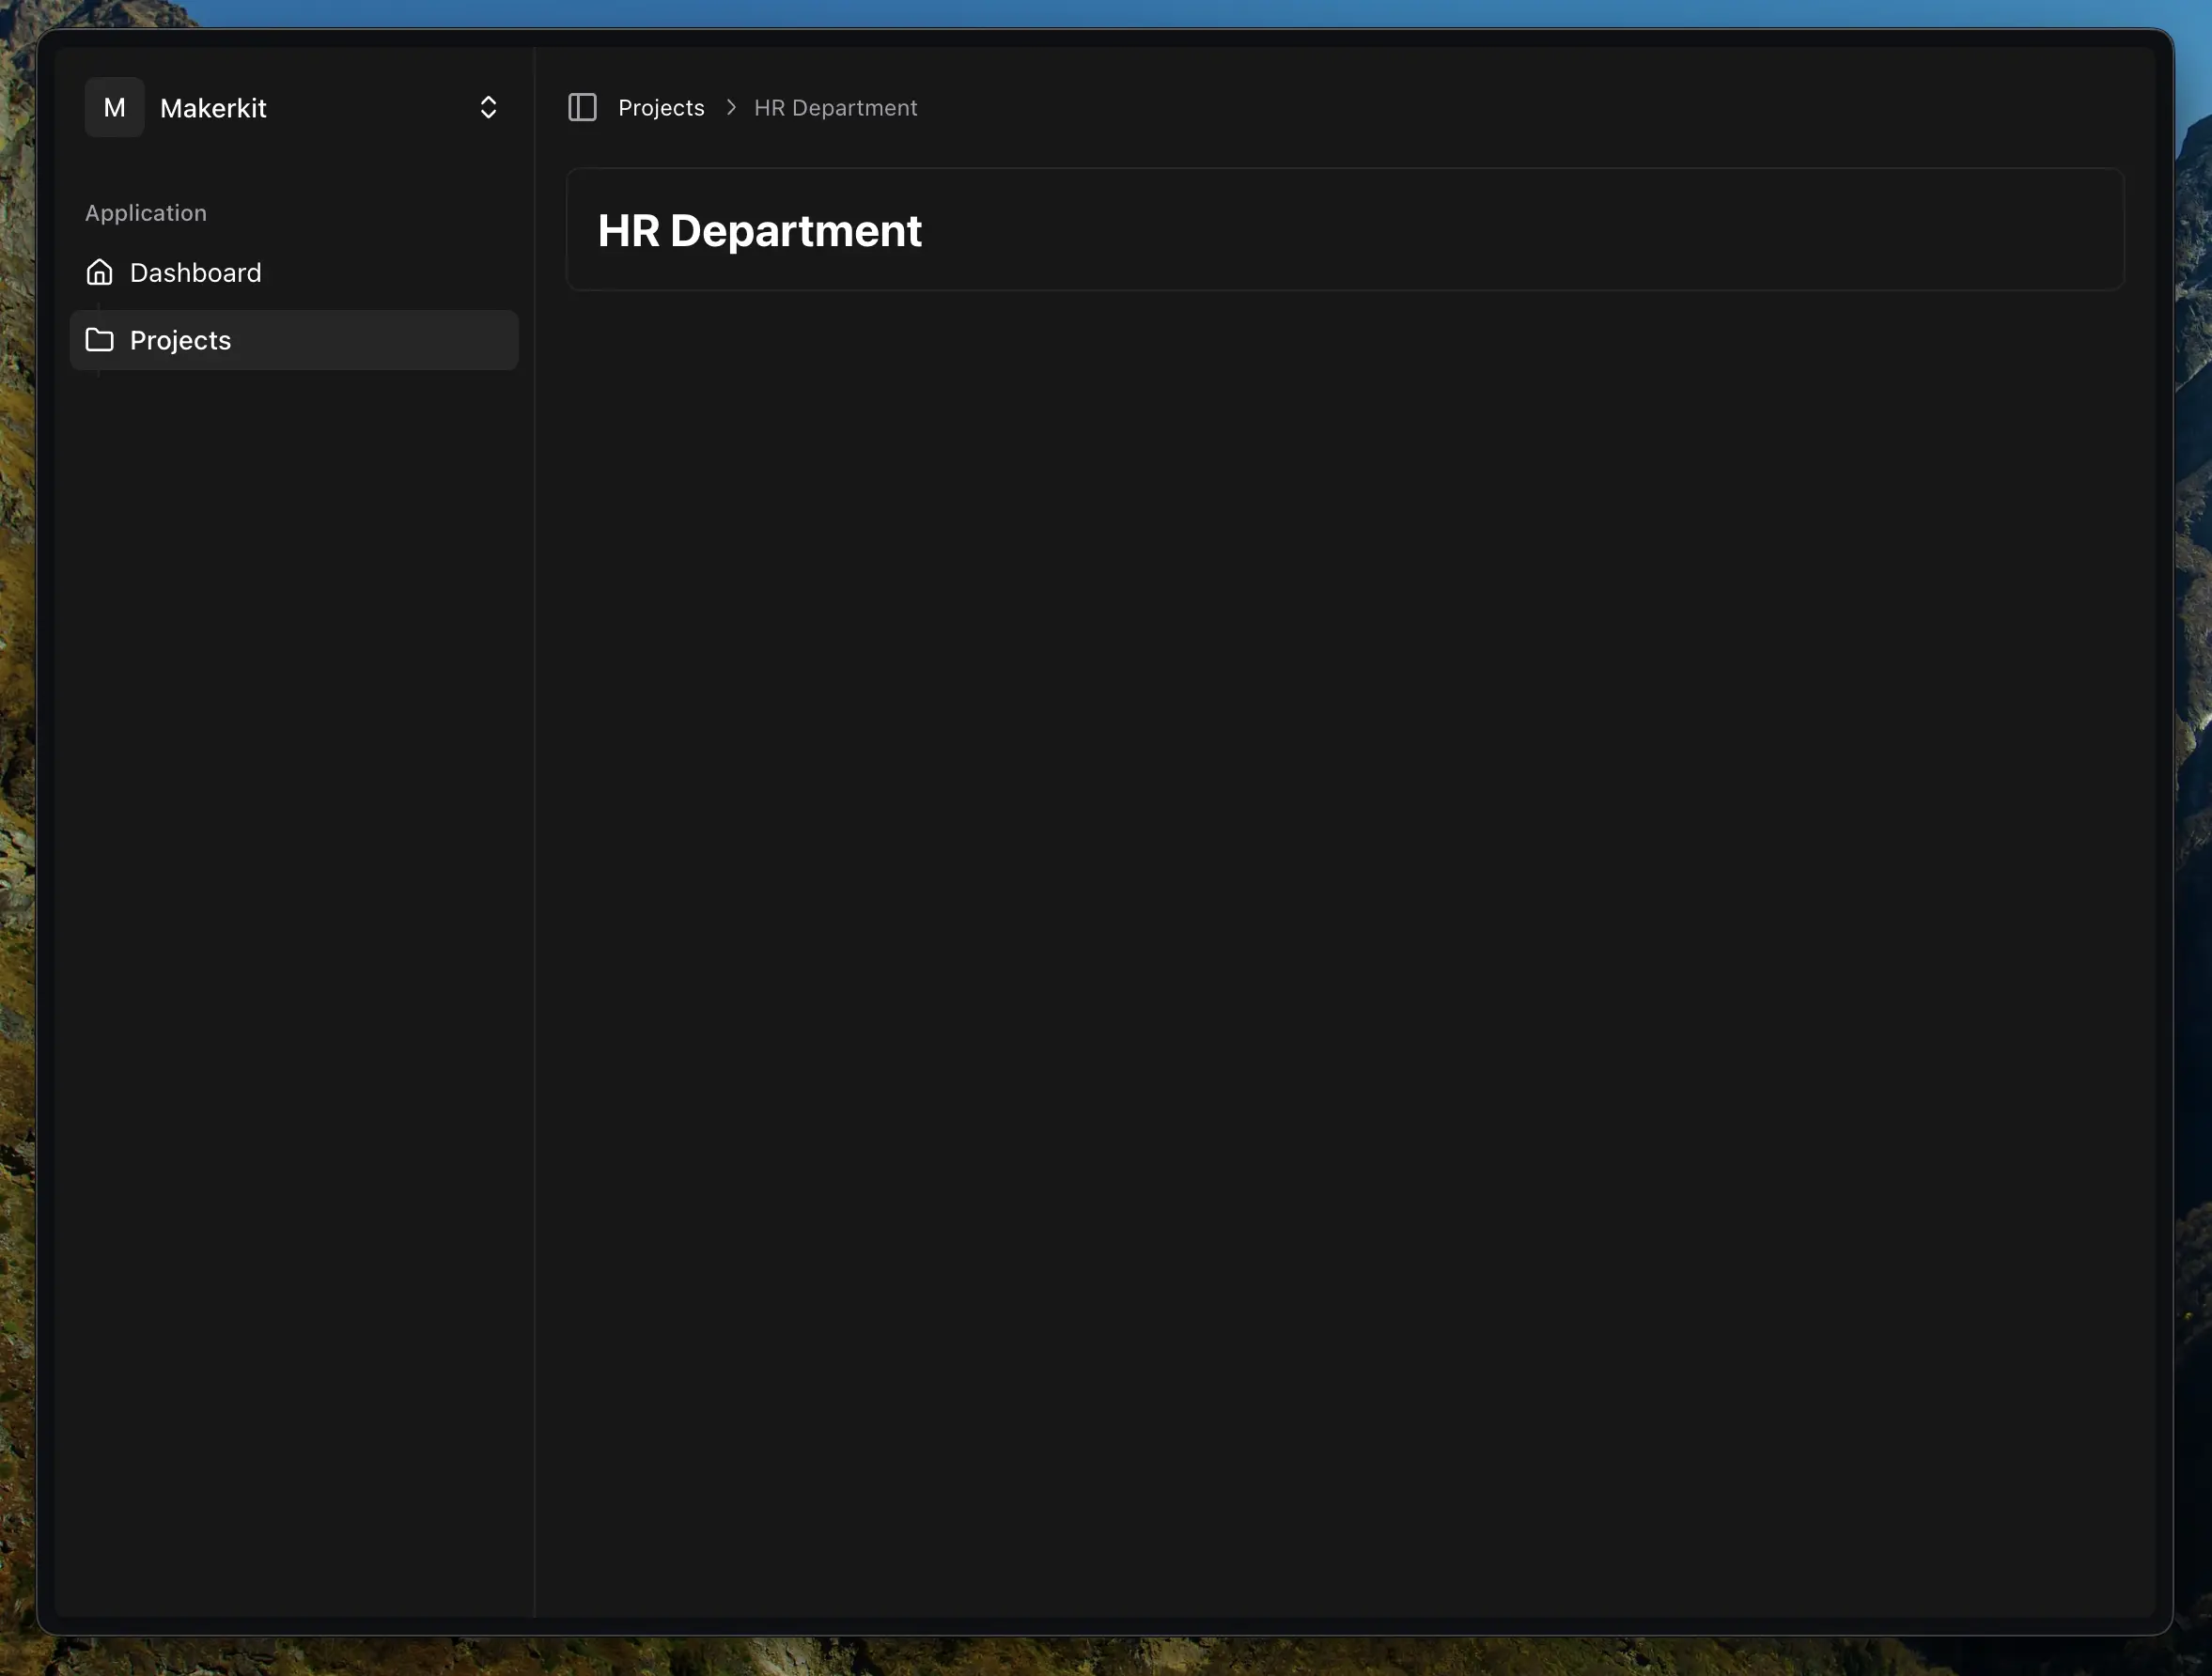Collapse the Application sidebar group label
Screen dimensions: 2212x1676
coord(146,213)
